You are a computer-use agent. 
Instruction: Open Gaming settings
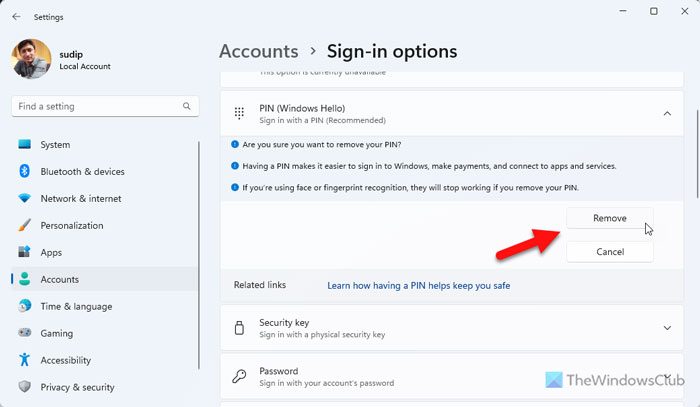(x=56, y=334)
